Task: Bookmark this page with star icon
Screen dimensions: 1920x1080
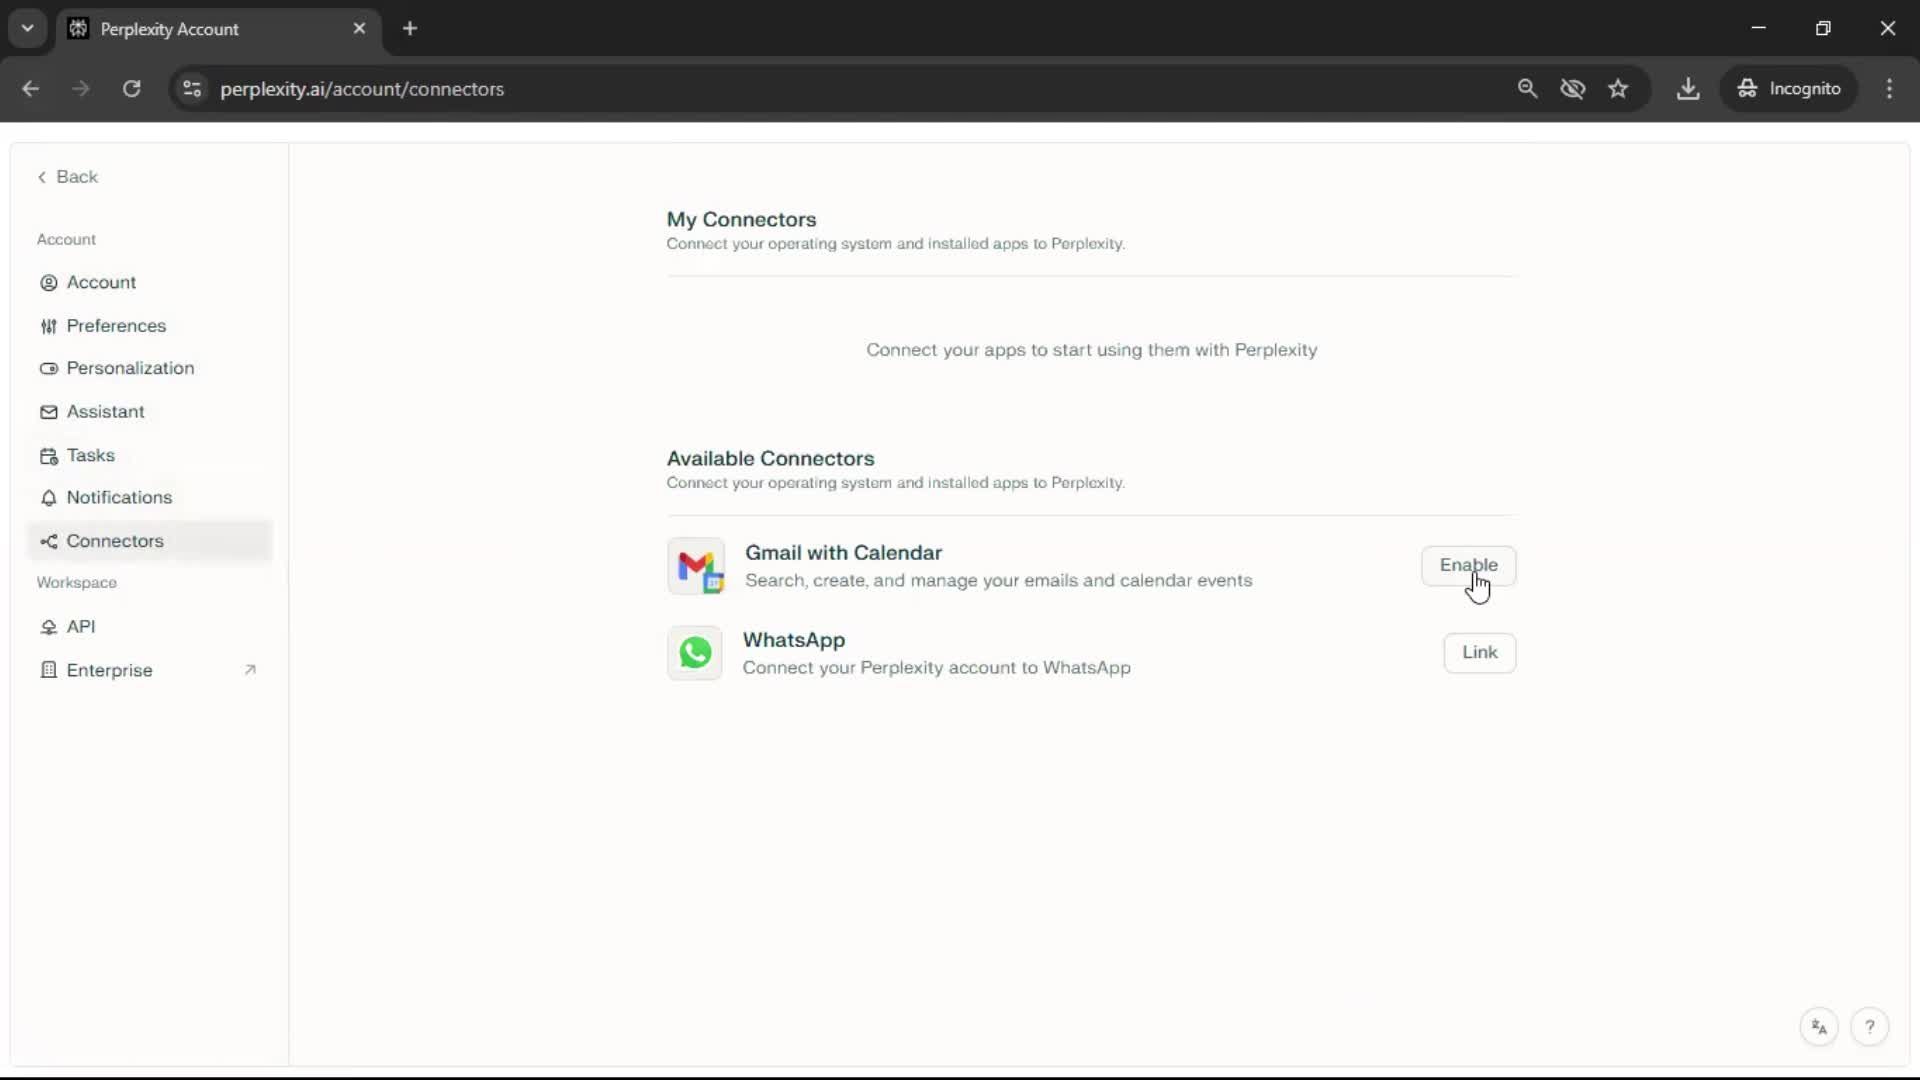Action: pos(1618,89)
